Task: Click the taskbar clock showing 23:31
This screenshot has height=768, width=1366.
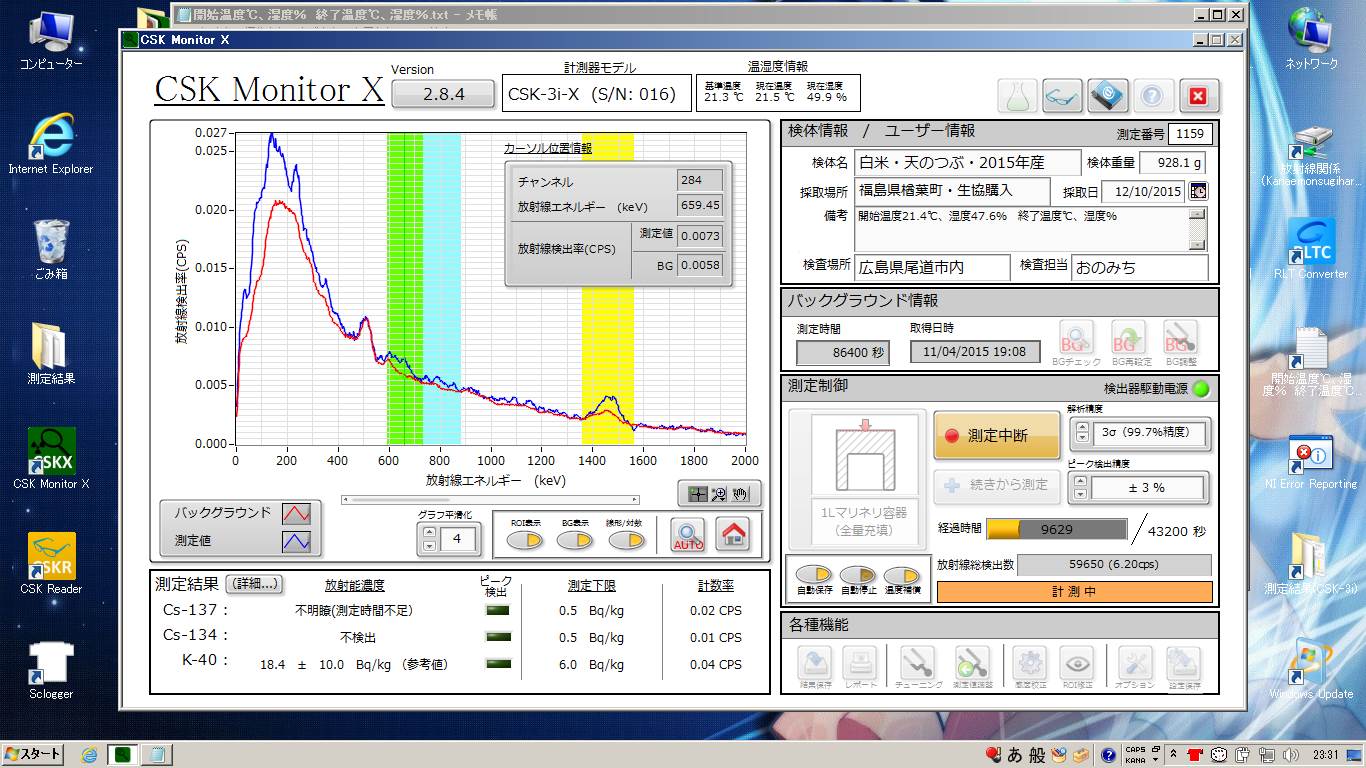Action: click(x=1326, y=755)
